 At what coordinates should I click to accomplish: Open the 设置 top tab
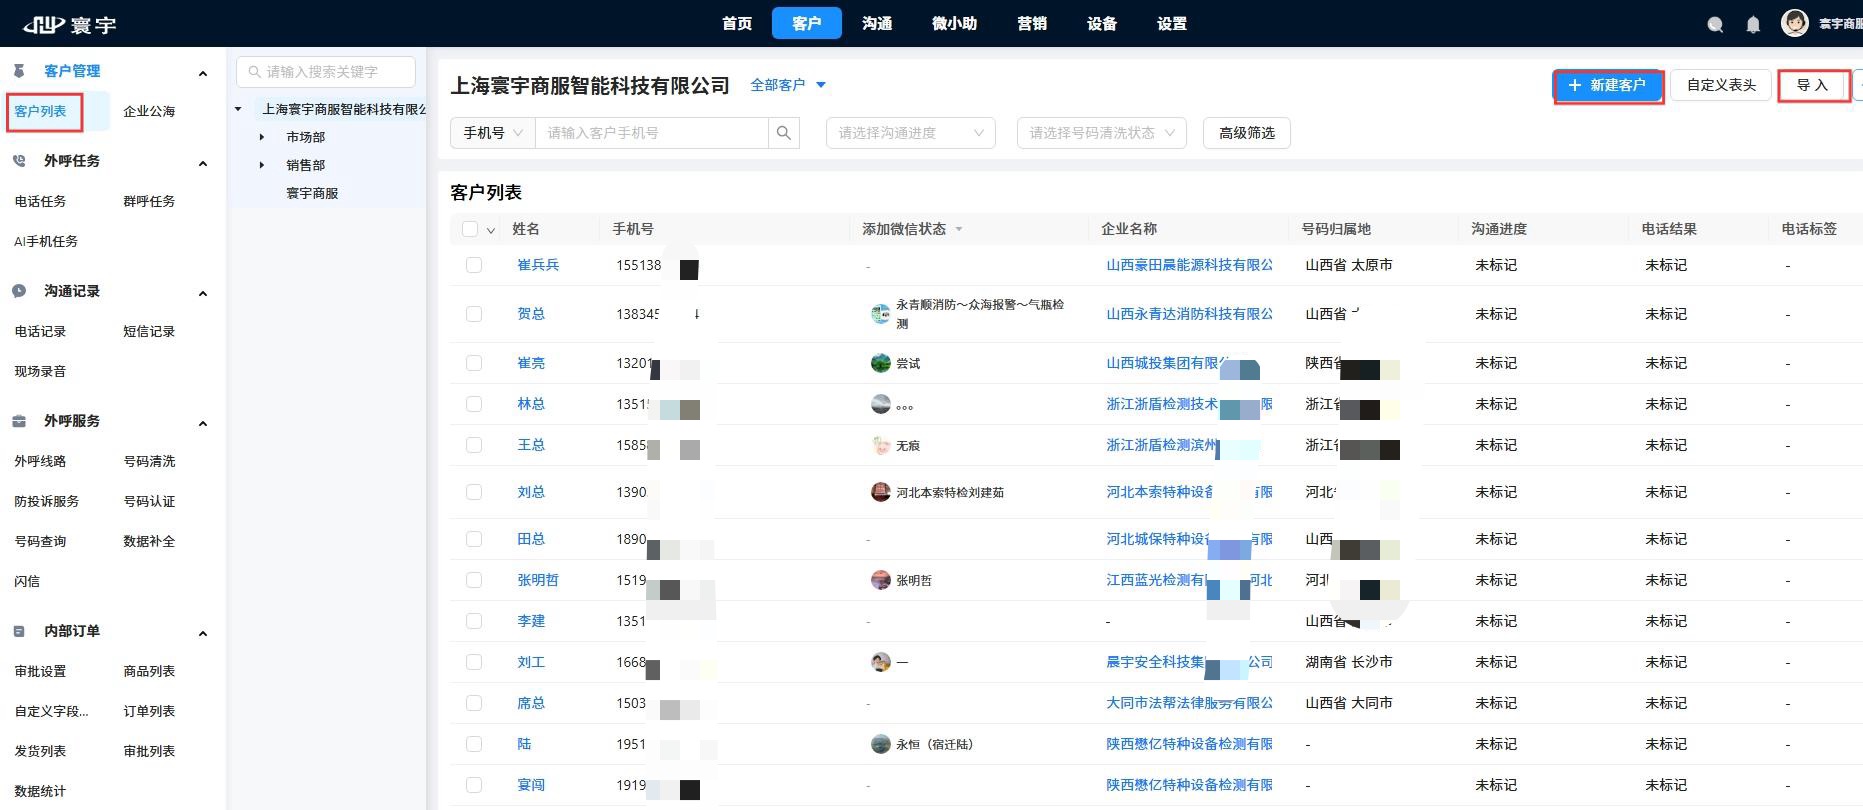1172,23
